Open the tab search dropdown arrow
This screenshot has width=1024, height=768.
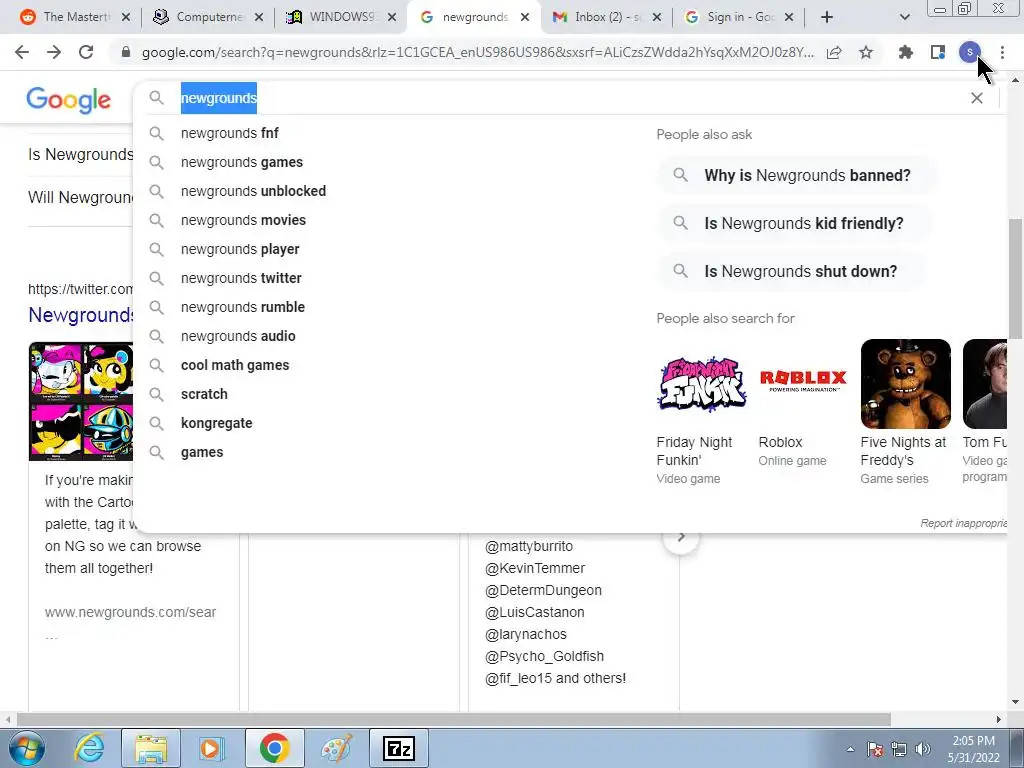[x=904, y=17]
